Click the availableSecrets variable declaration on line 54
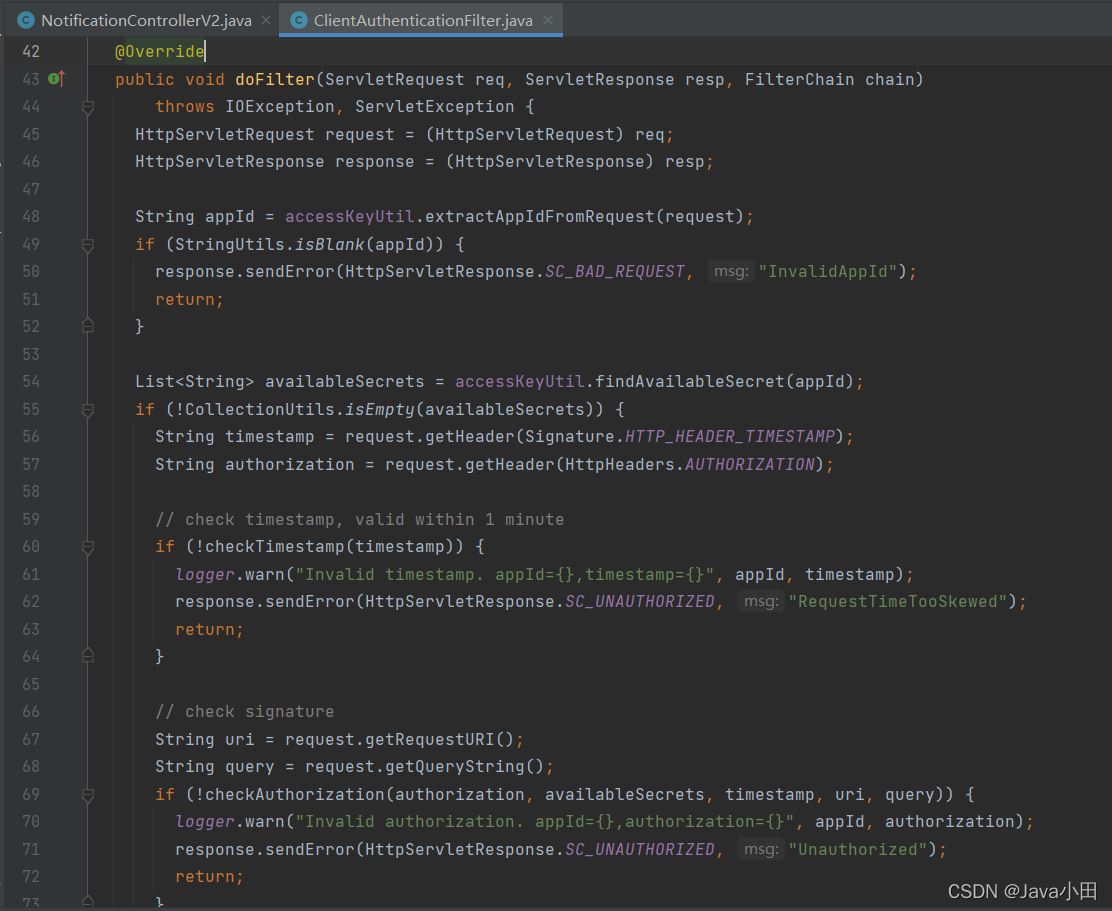The height and width of the screenshot is (911, 1112). click(x=345, y=382)
